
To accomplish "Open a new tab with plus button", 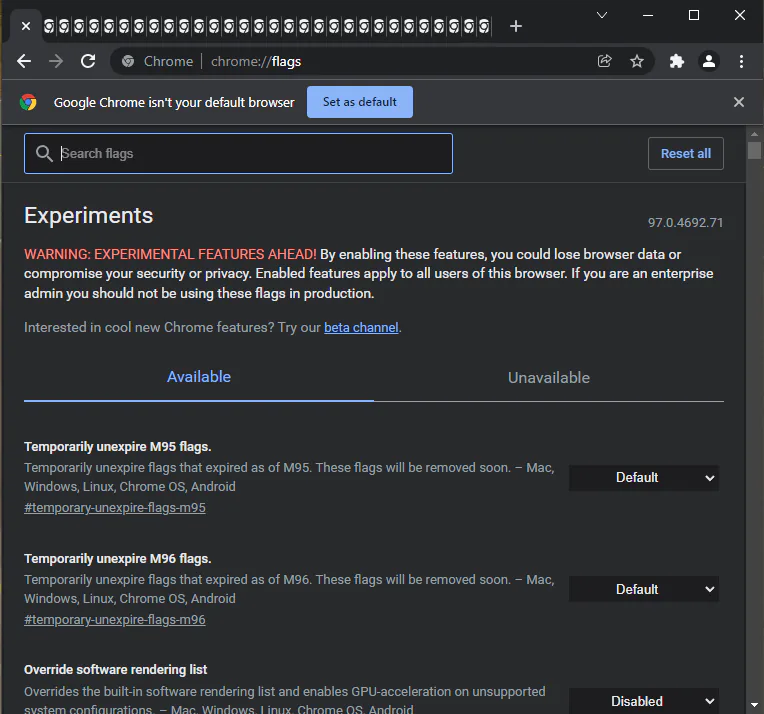I will pos(516,26).
